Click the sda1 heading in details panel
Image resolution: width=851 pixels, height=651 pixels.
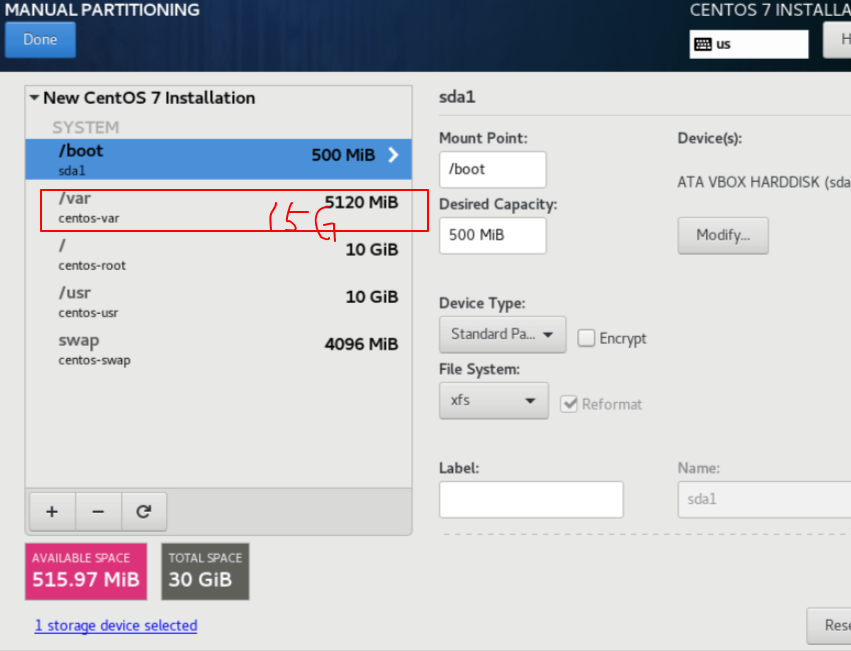tap(457, 97)
